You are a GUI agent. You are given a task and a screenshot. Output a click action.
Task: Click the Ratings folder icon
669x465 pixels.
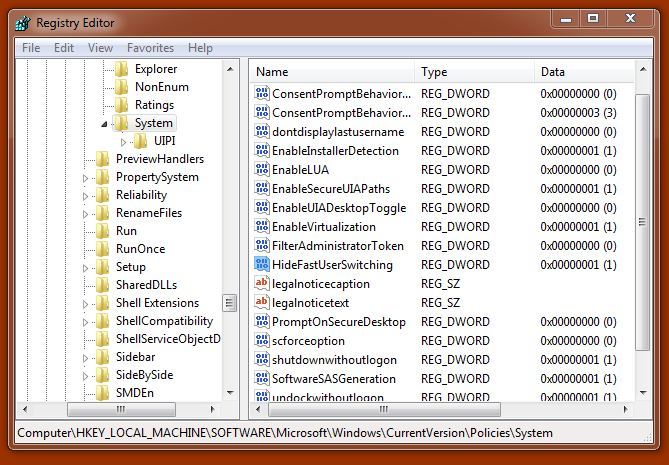tap(122, 105)
